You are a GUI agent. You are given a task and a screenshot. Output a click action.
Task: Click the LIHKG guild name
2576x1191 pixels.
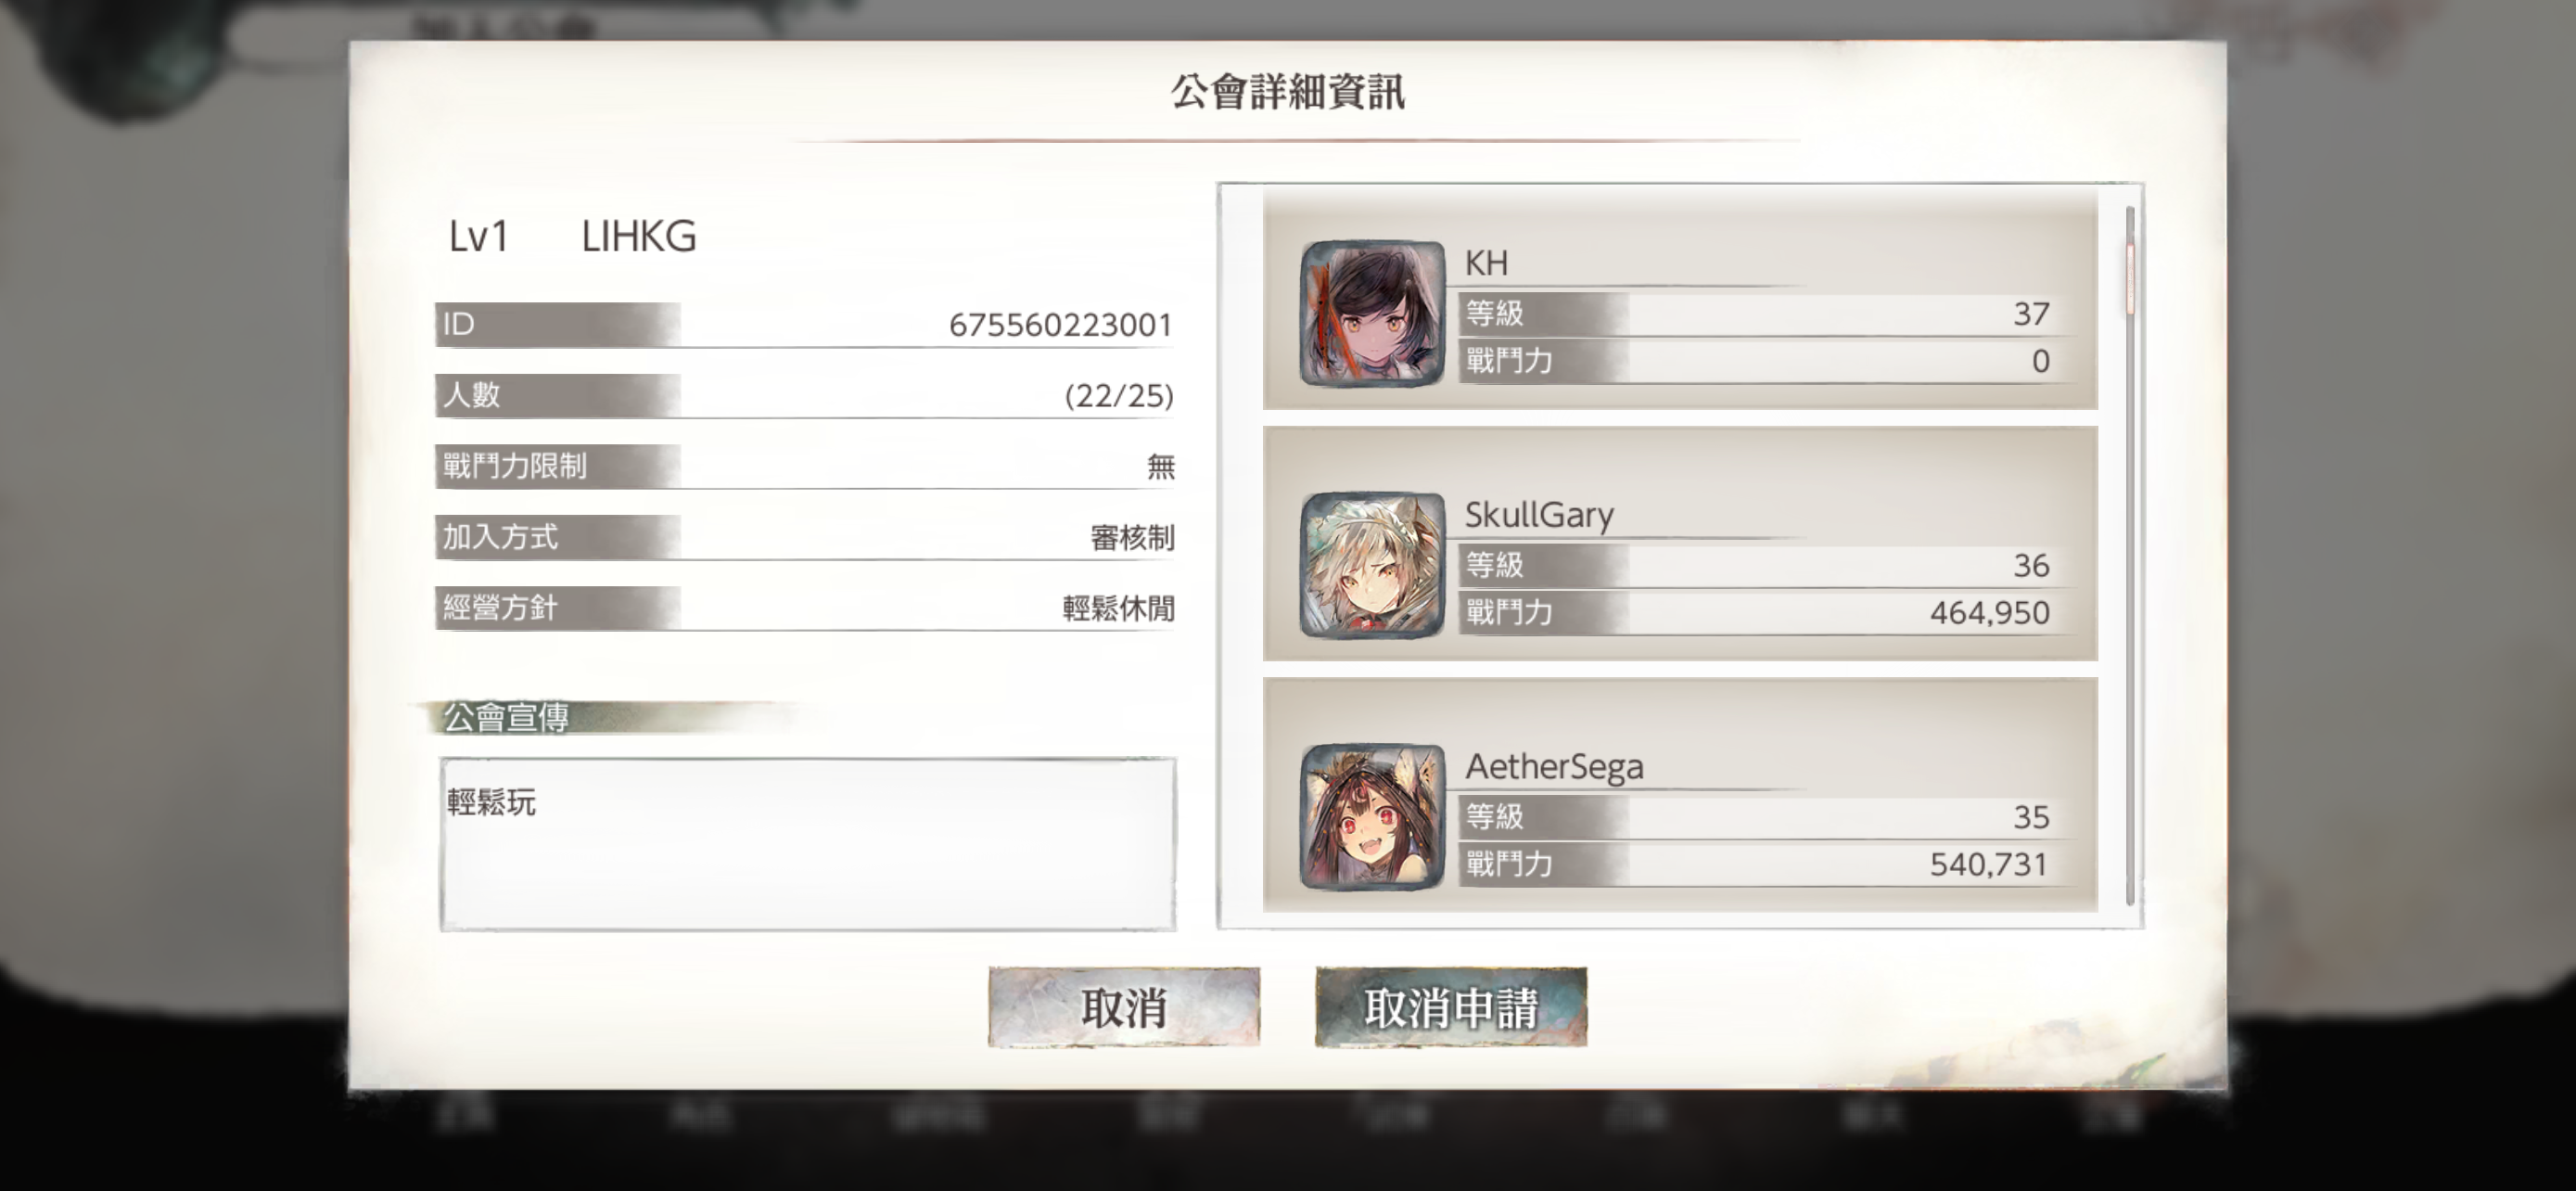tap(639, 237)
